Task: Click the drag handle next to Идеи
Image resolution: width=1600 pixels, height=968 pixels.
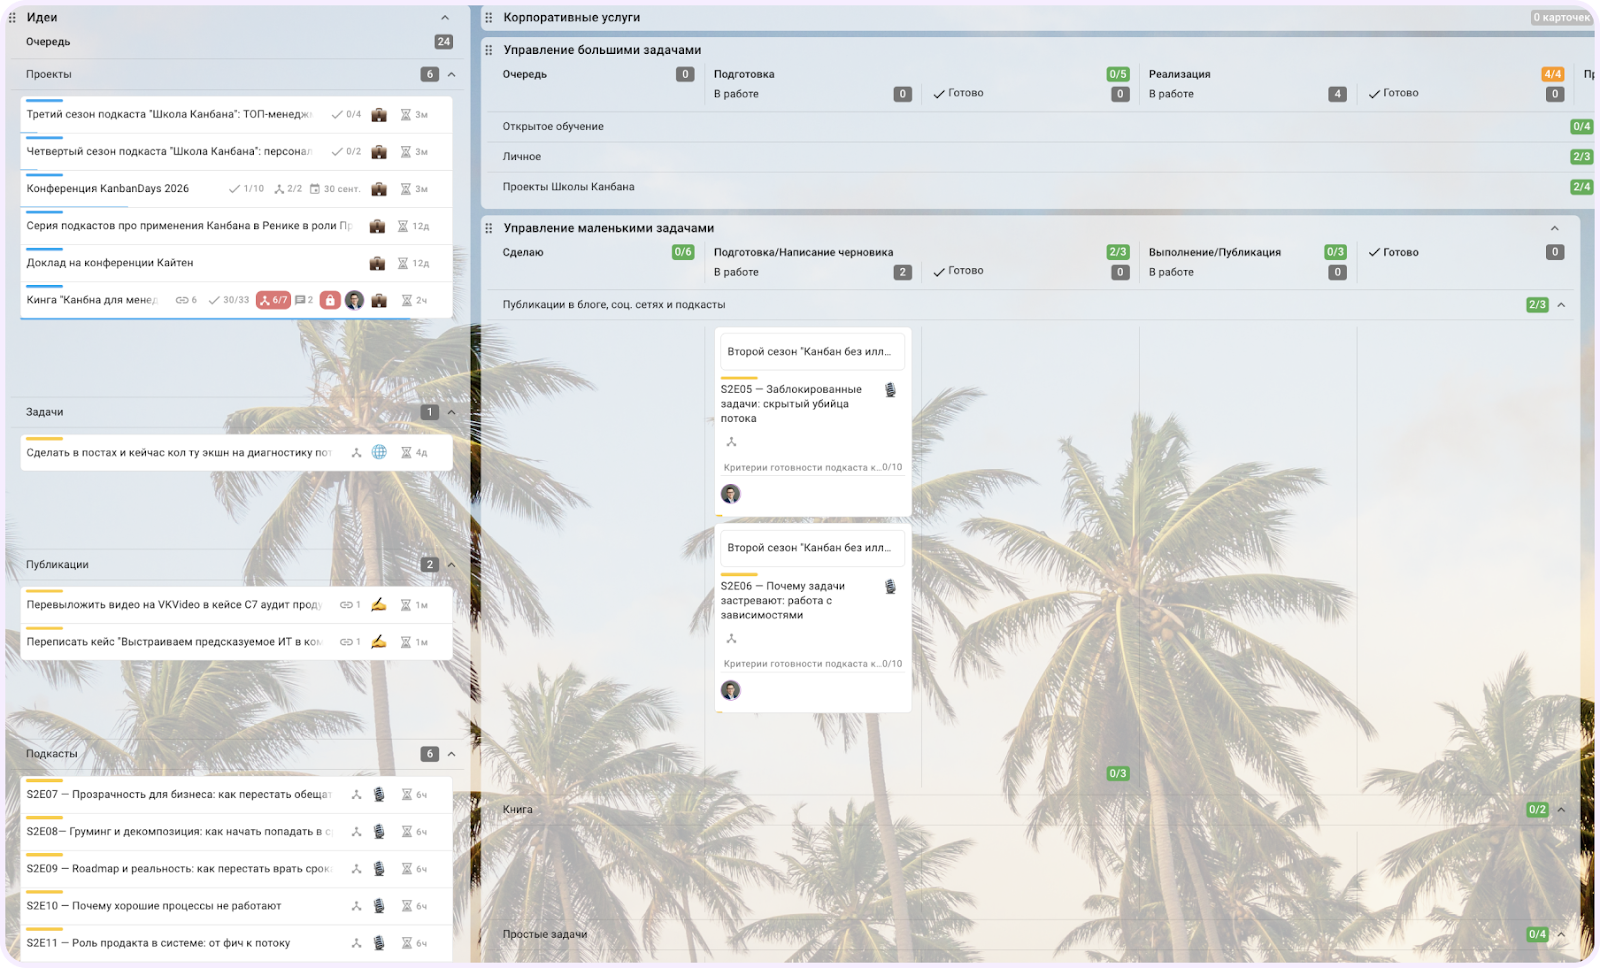Action: [13, 18]
